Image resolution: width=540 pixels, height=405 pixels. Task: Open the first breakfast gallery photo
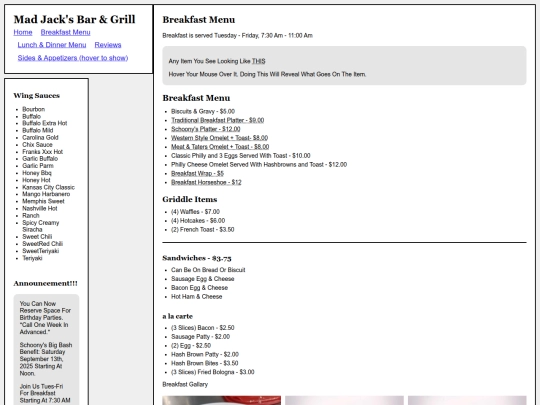221,401
